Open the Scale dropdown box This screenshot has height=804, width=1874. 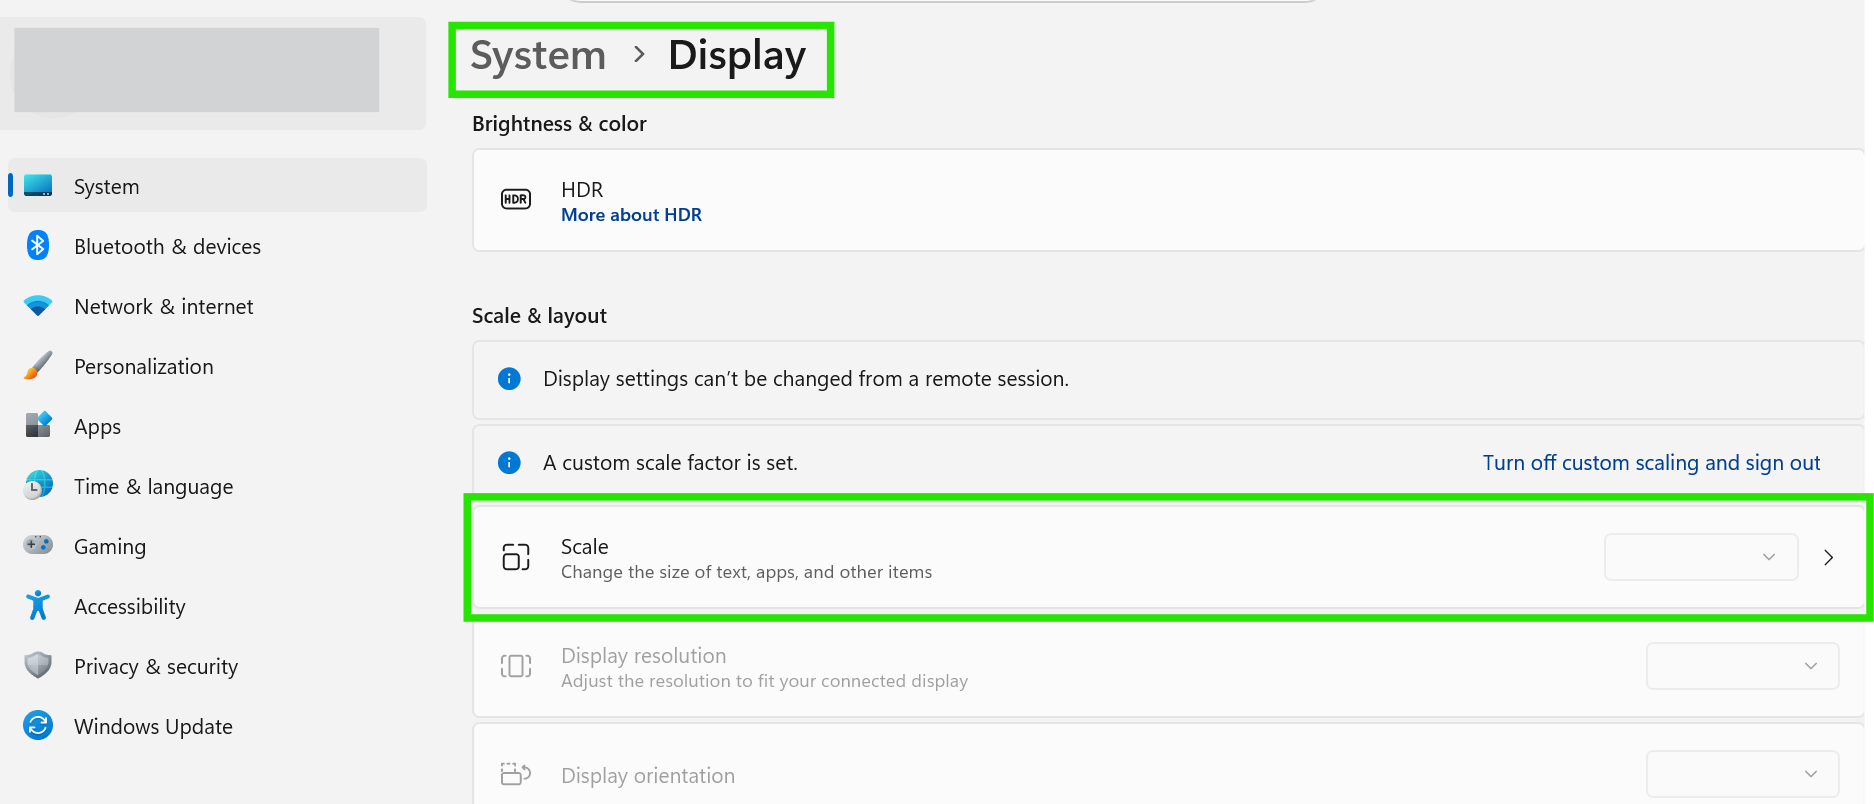click(x=1701, y=557)
